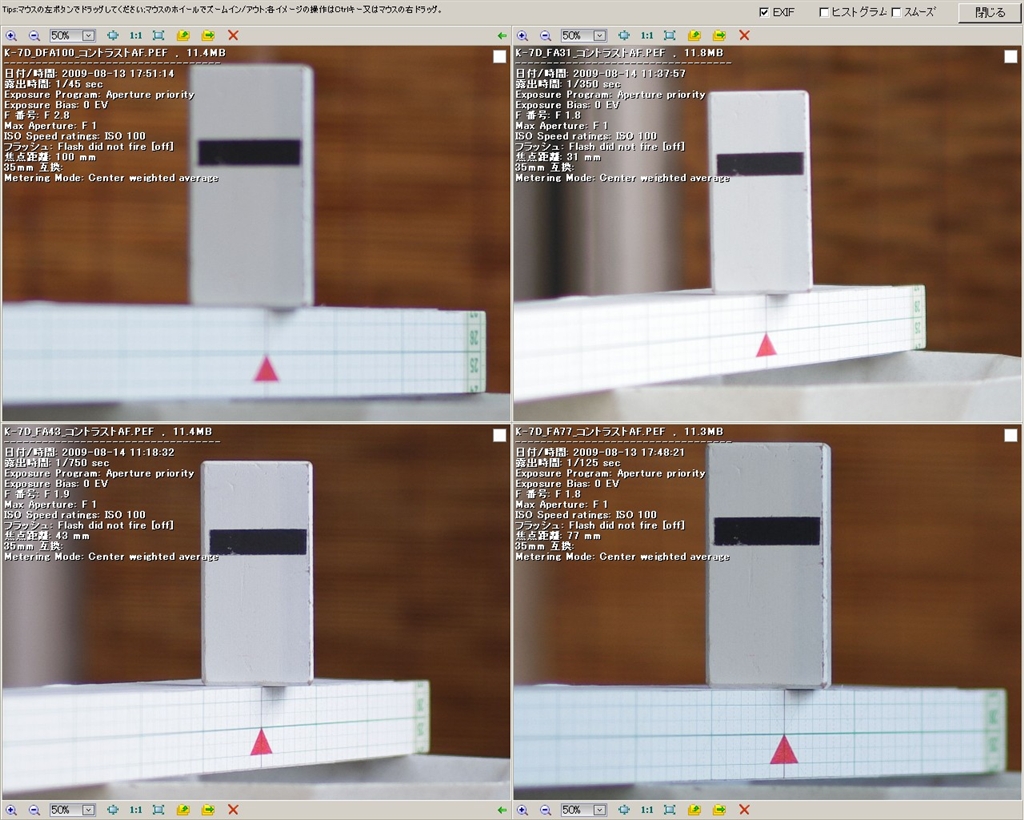Click filename text K-7D_FA43_コントラストAF.PEF
The width and height of the screenshot is (1024, 820).
pyautogui.click(x=79, y=432)
